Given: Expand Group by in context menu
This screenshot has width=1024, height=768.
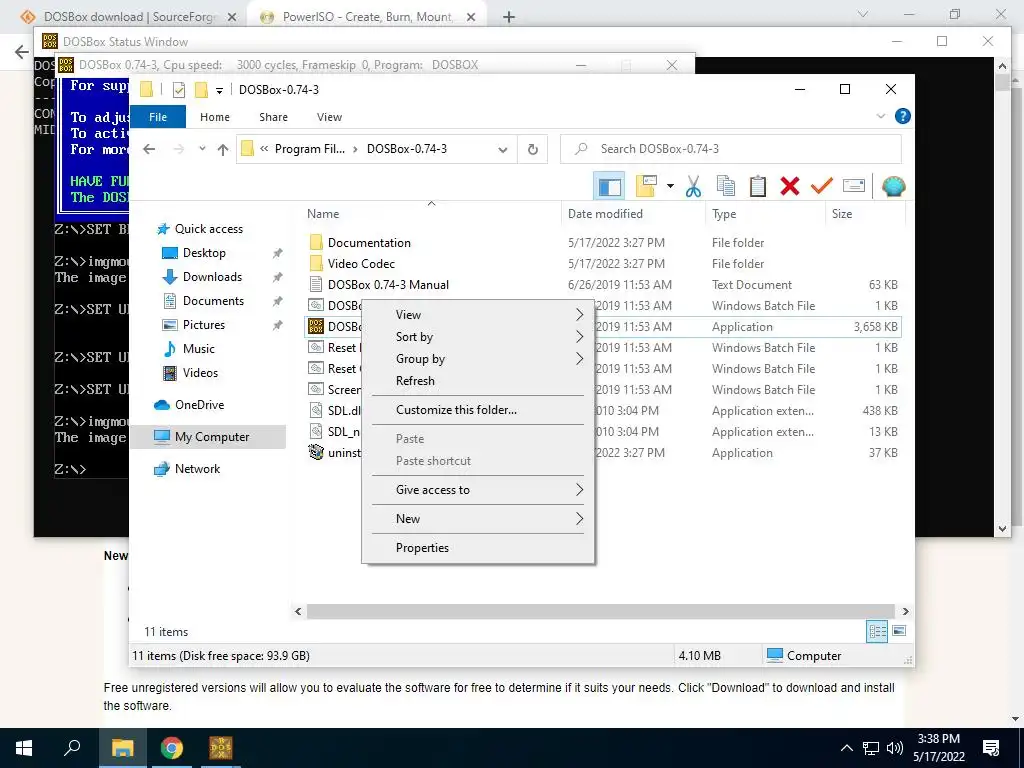Looking at the screenshot, I should 478,359.
